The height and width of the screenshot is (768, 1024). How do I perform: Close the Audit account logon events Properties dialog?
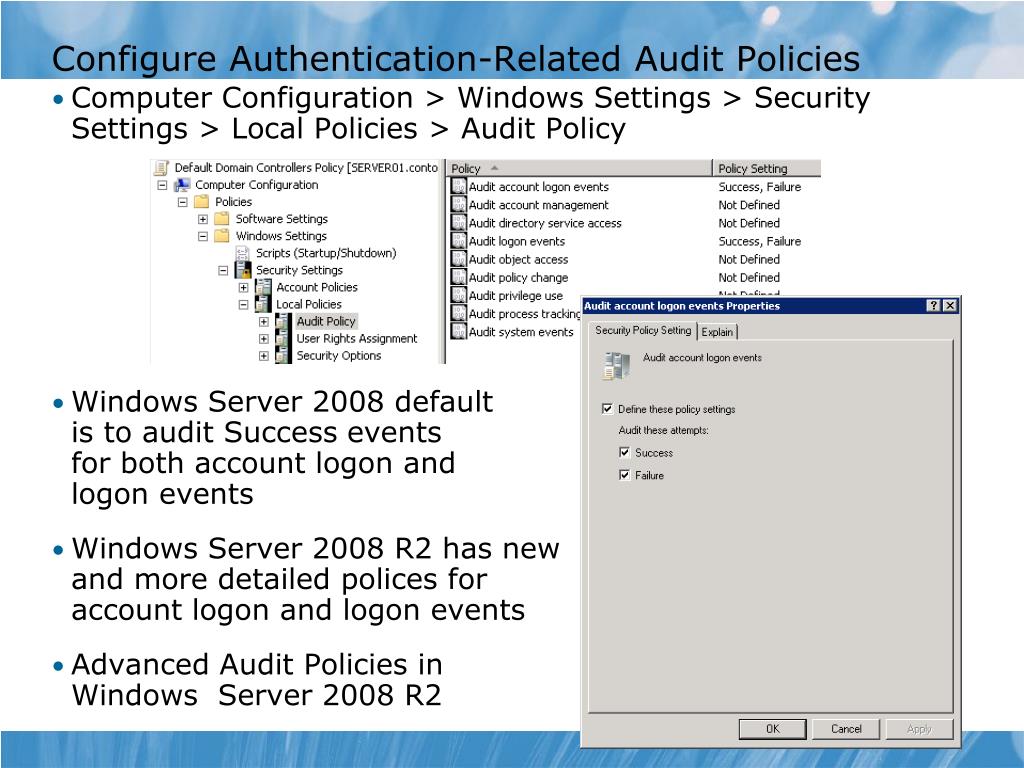951,306
